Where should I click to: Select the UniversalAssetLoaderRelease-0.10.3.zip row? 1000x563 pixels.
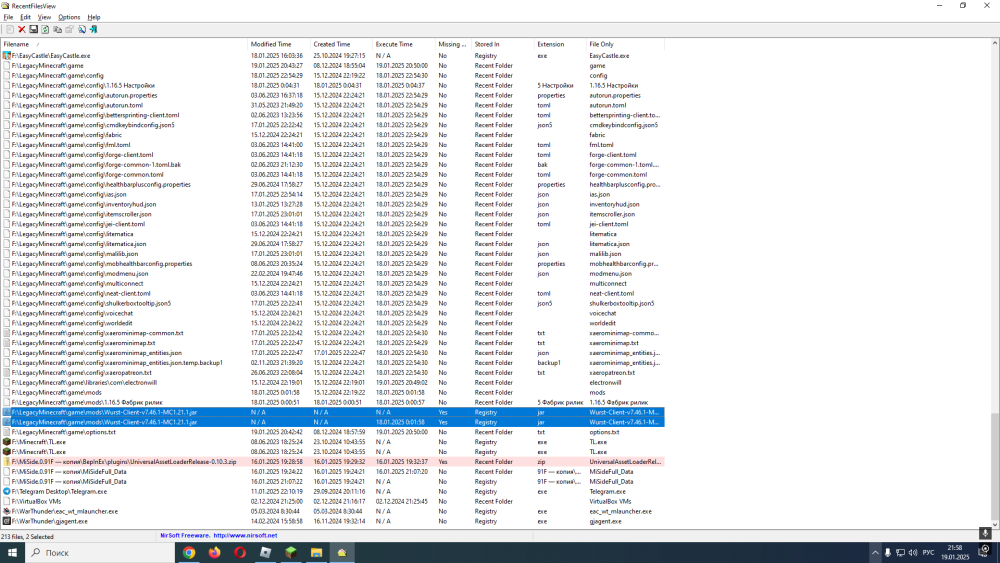pyautogui.click(x=332, y=462)
